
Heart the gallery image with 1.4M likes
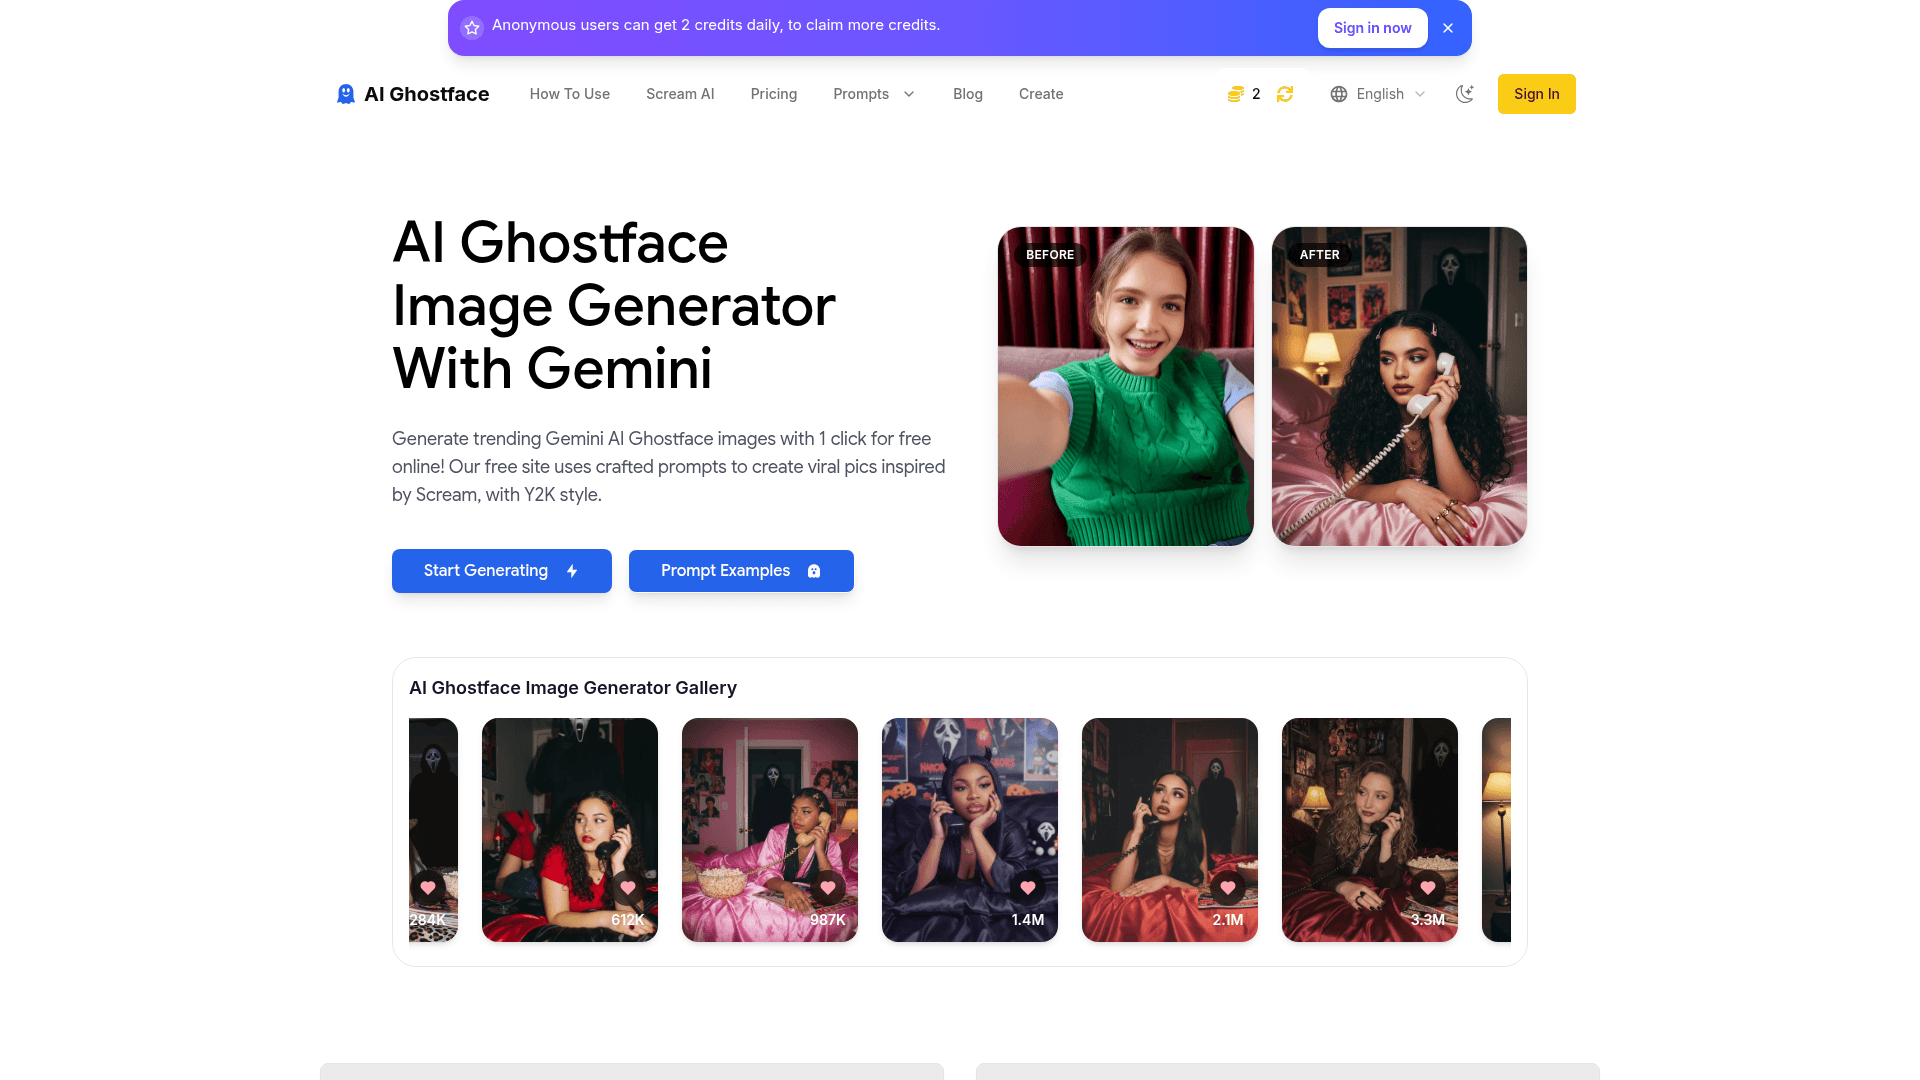[x=1028, y=887]
